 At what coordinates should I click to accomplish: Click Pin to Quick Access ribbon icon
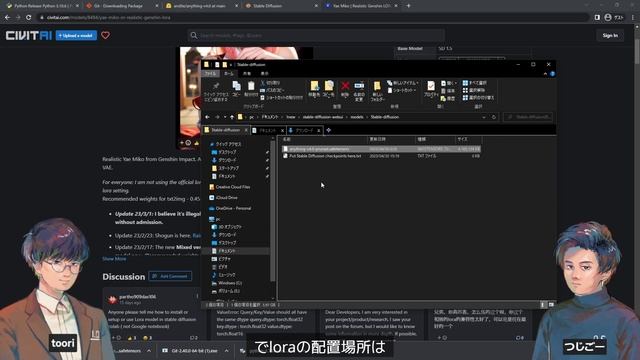216,91
